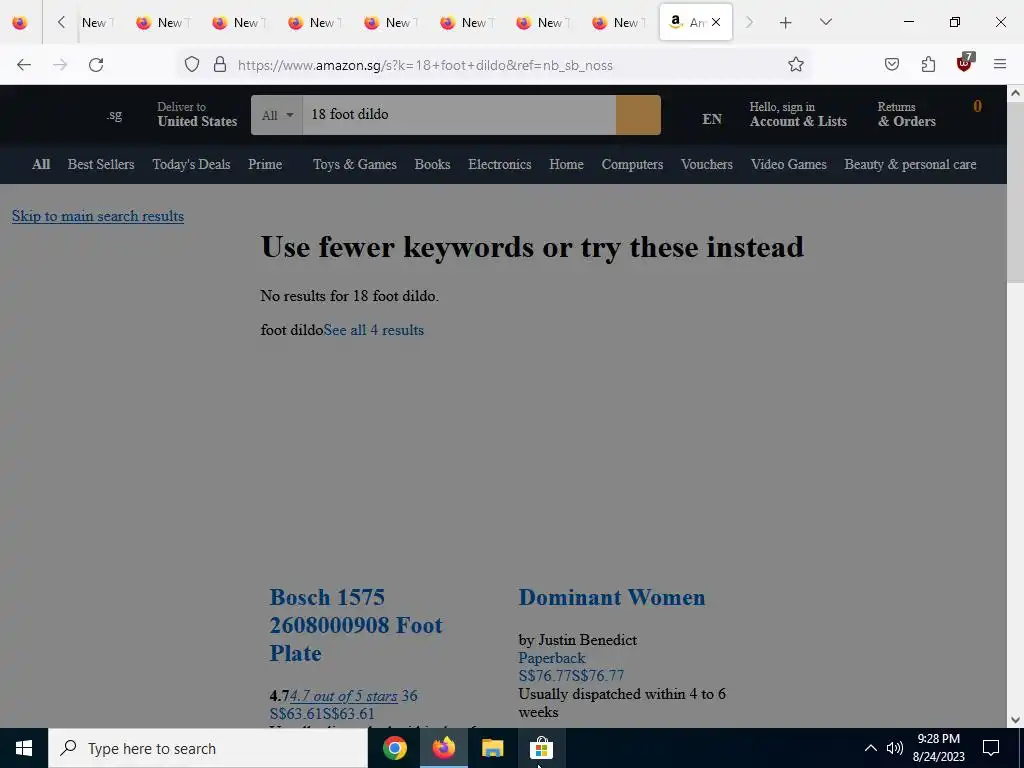Viewport: 1024px width, 768px height.
Task: Open the All navigation menu
Action: pyautogui.click(x=41, y=165)
